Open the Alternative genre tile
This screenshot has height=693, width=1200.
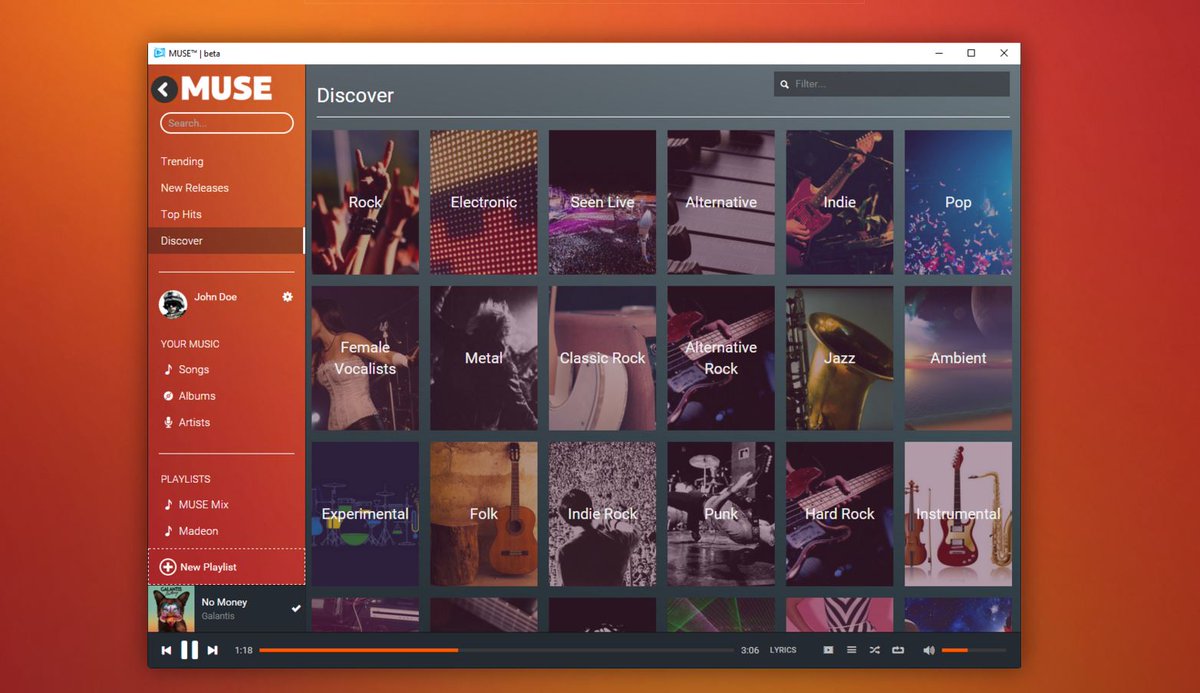(721, 202)
